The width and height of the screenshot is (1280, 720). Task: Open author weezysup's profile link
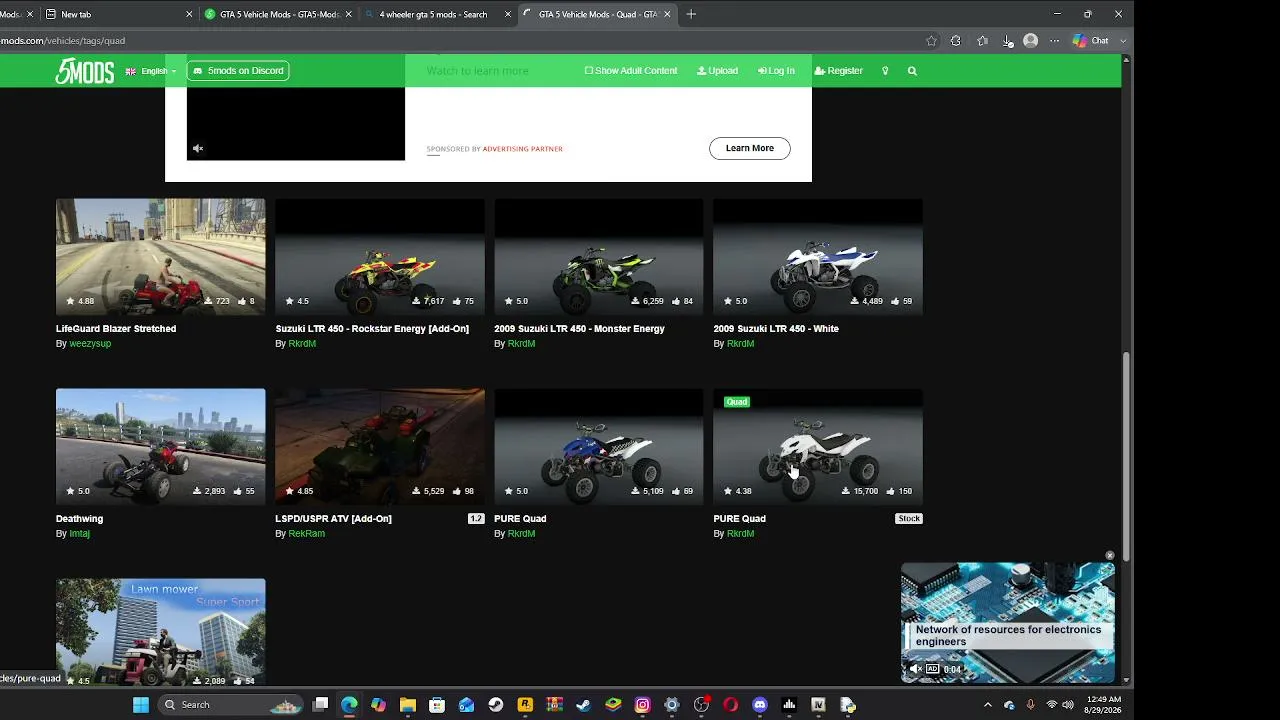tap(90, 344)
